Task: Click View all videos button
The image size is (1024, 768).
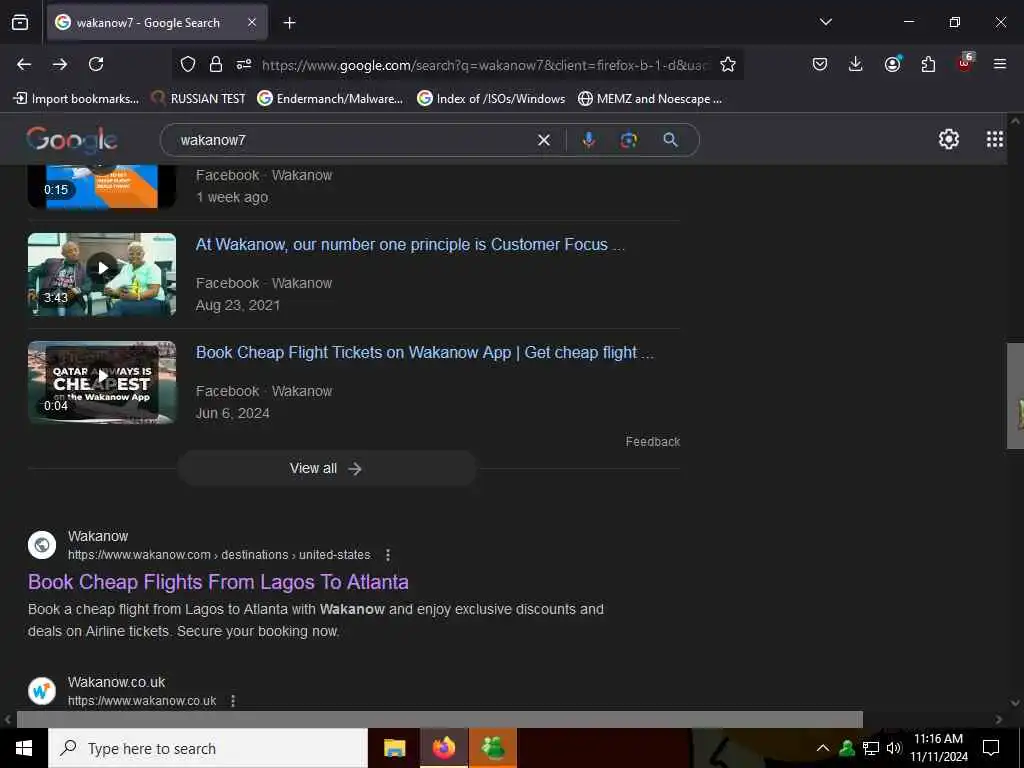Action: point(326,468)
